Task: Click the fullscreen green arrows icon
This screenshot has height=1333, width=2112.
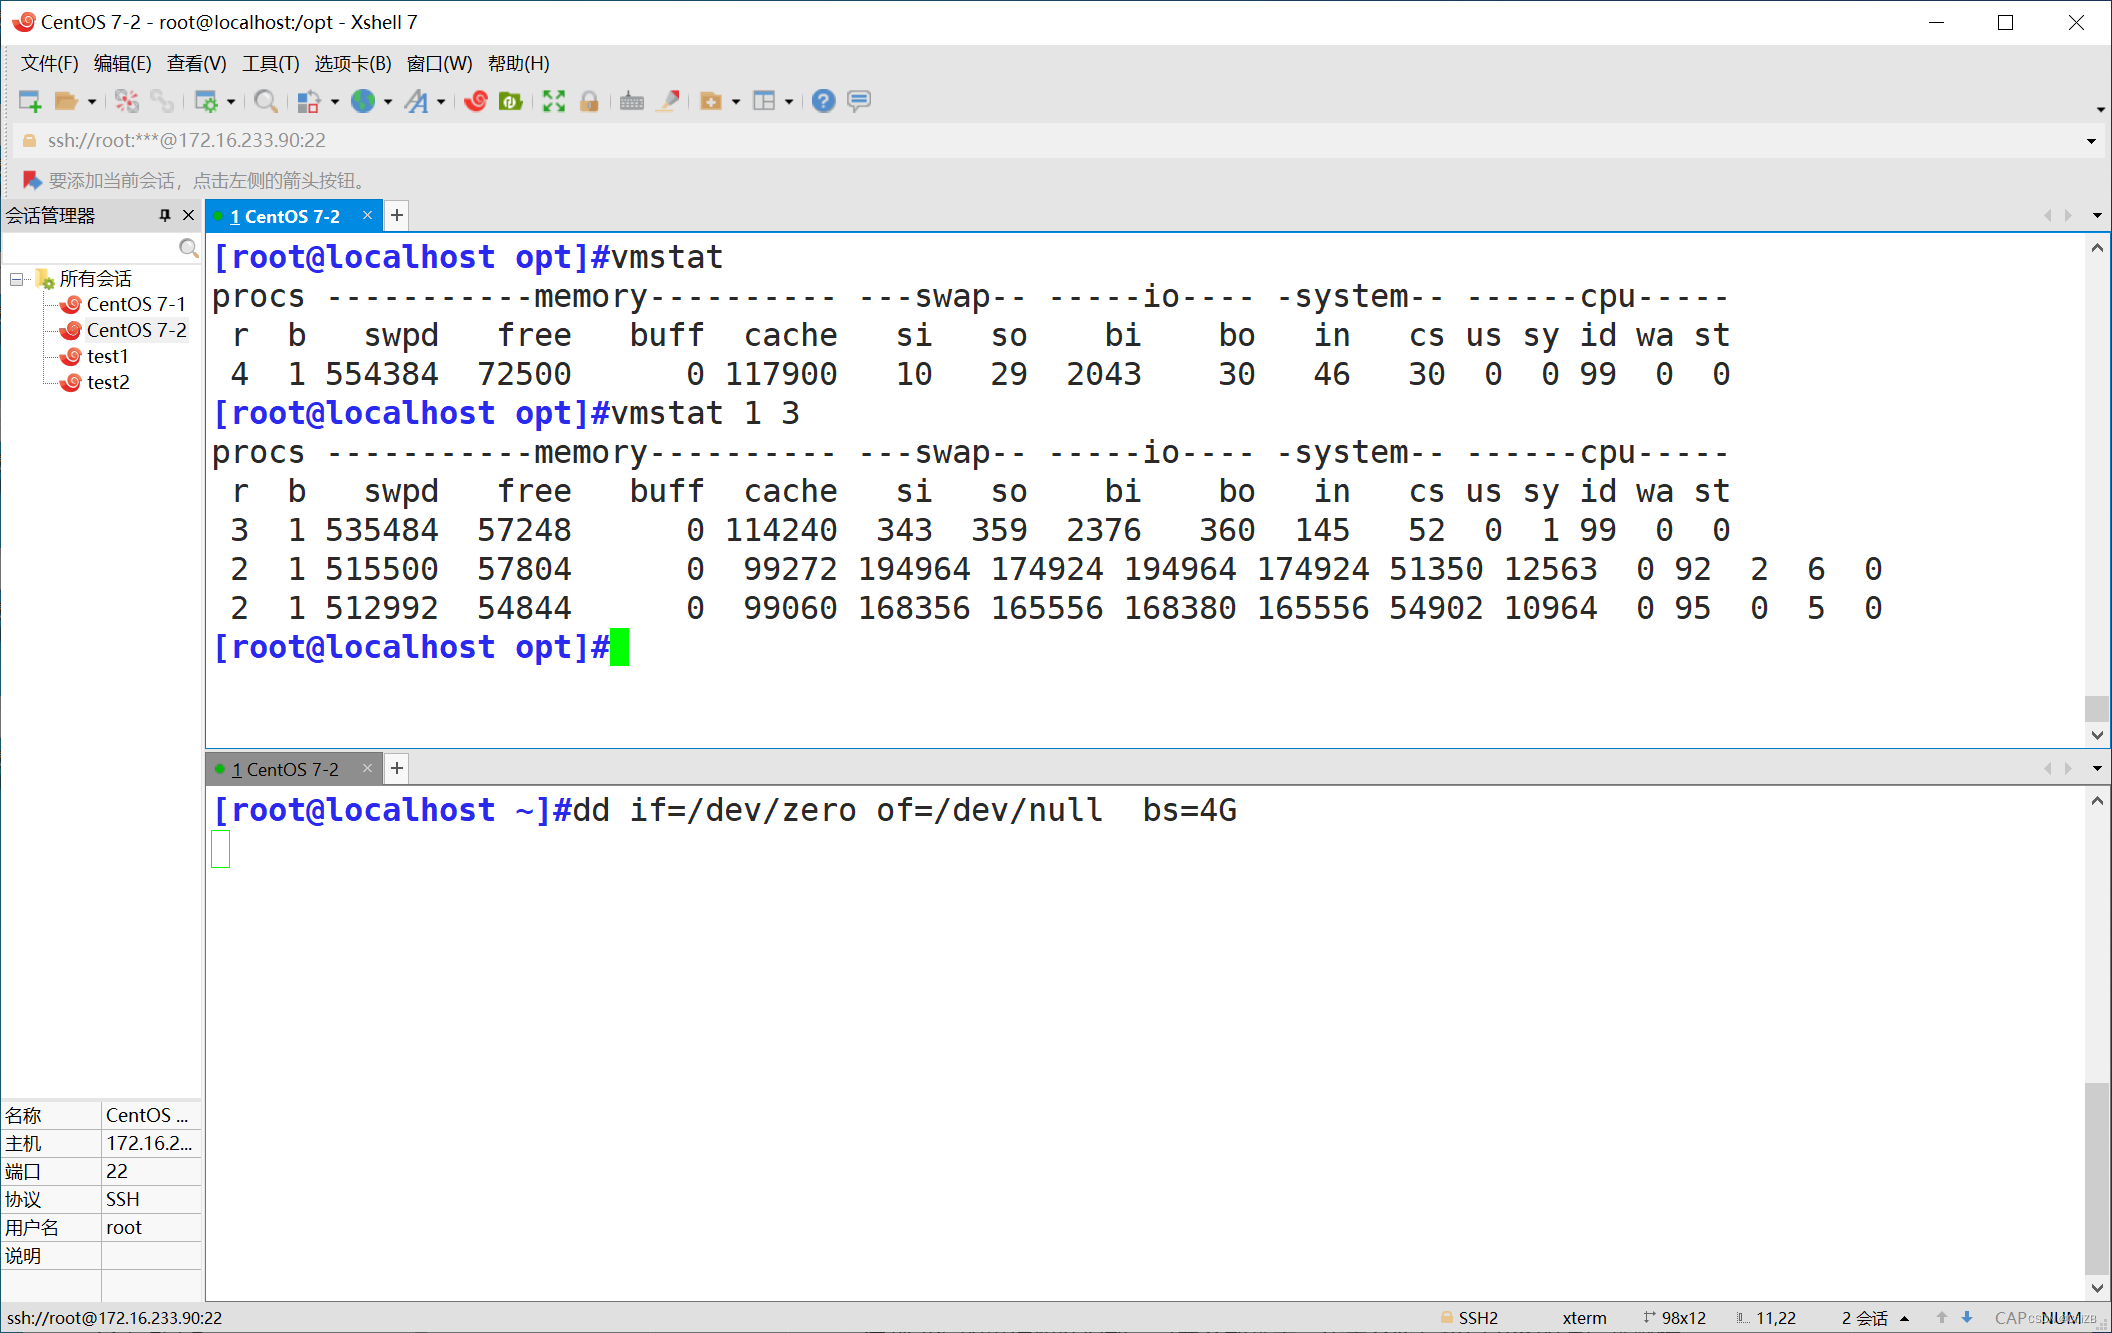Action: tap(554, 101)
